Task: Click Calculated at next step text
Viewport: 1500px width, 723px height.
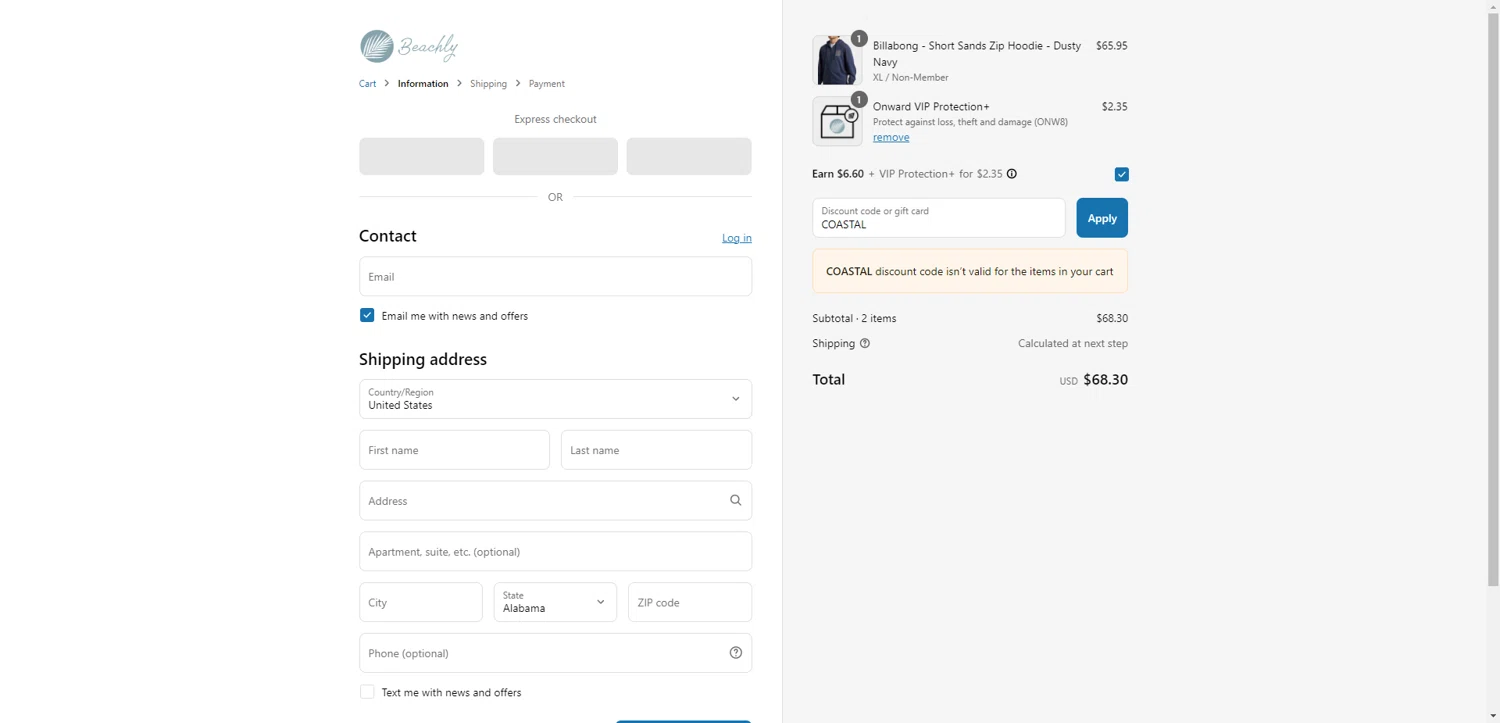Action: pos(1073,343)
